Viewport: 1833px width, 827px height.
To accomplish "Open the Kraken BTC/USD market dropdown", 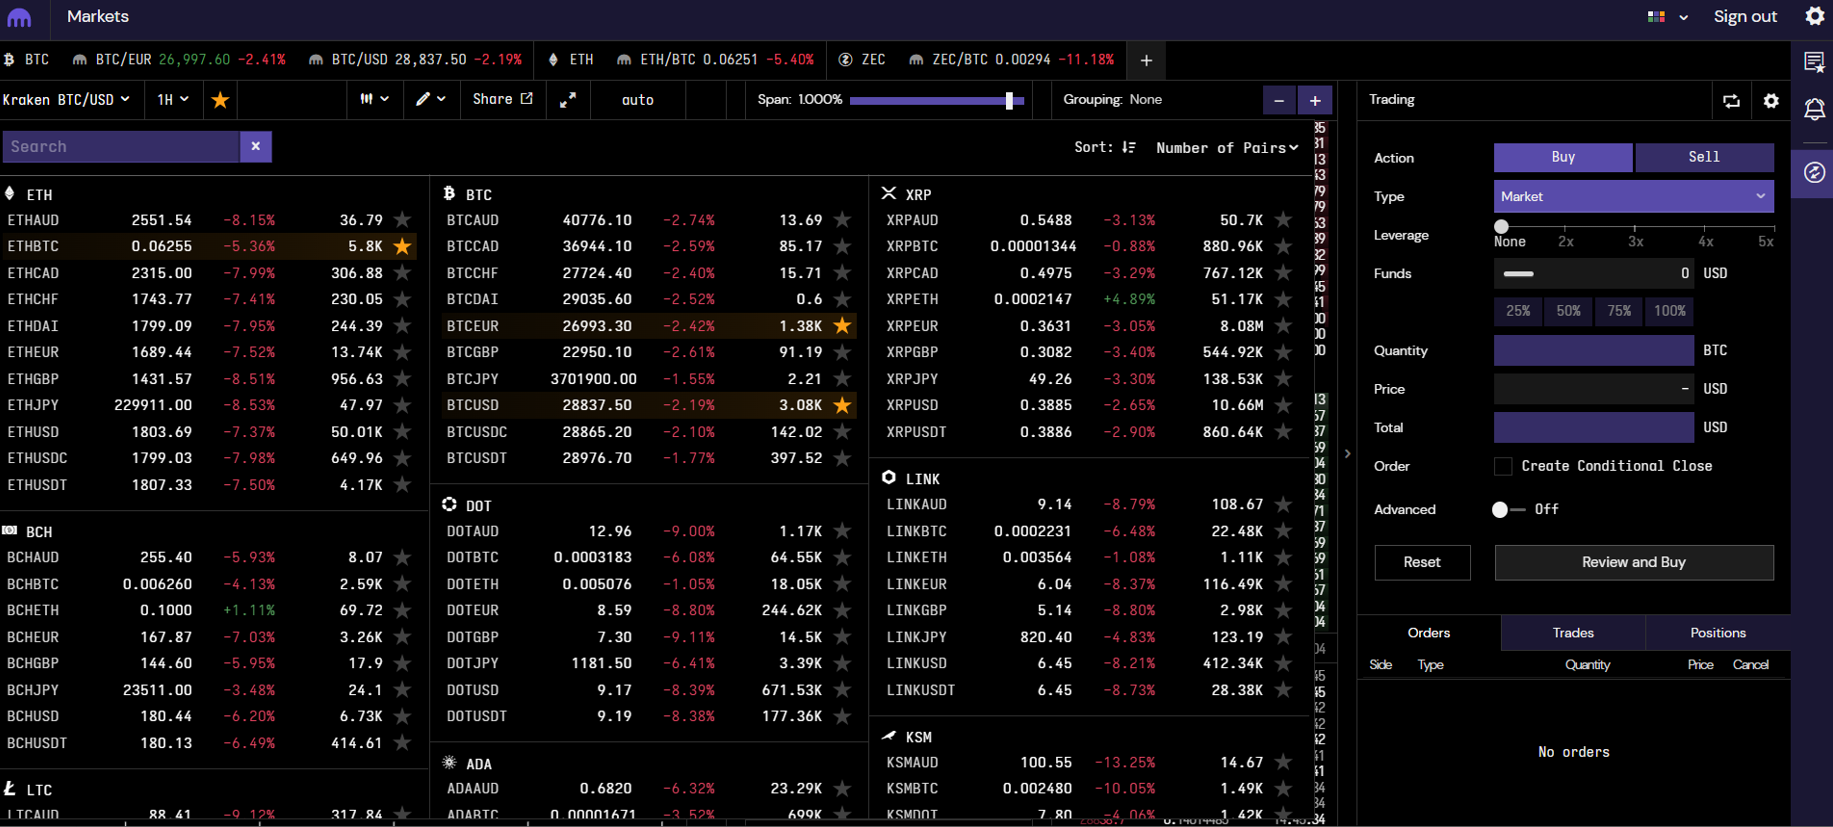I will 66,99.
